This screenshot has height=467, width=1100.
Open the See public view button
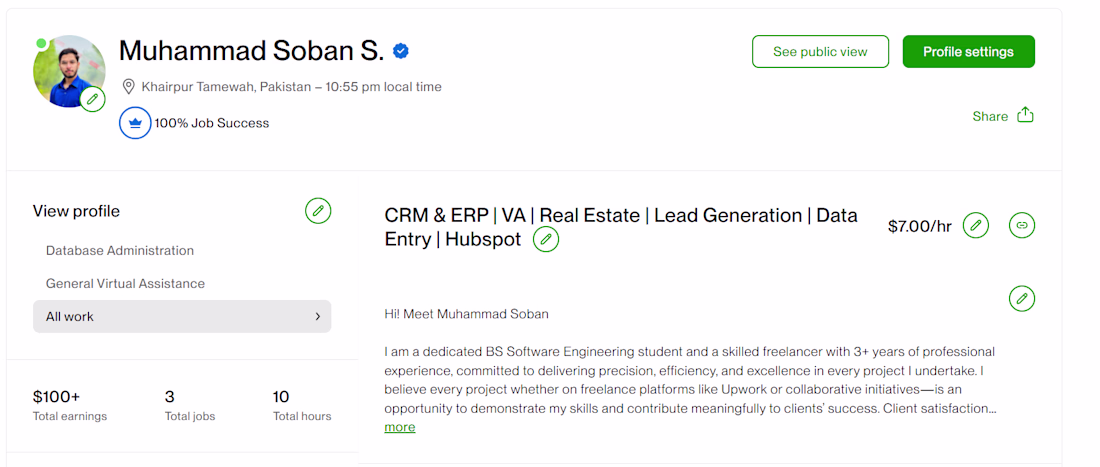[x=820, y=52]
